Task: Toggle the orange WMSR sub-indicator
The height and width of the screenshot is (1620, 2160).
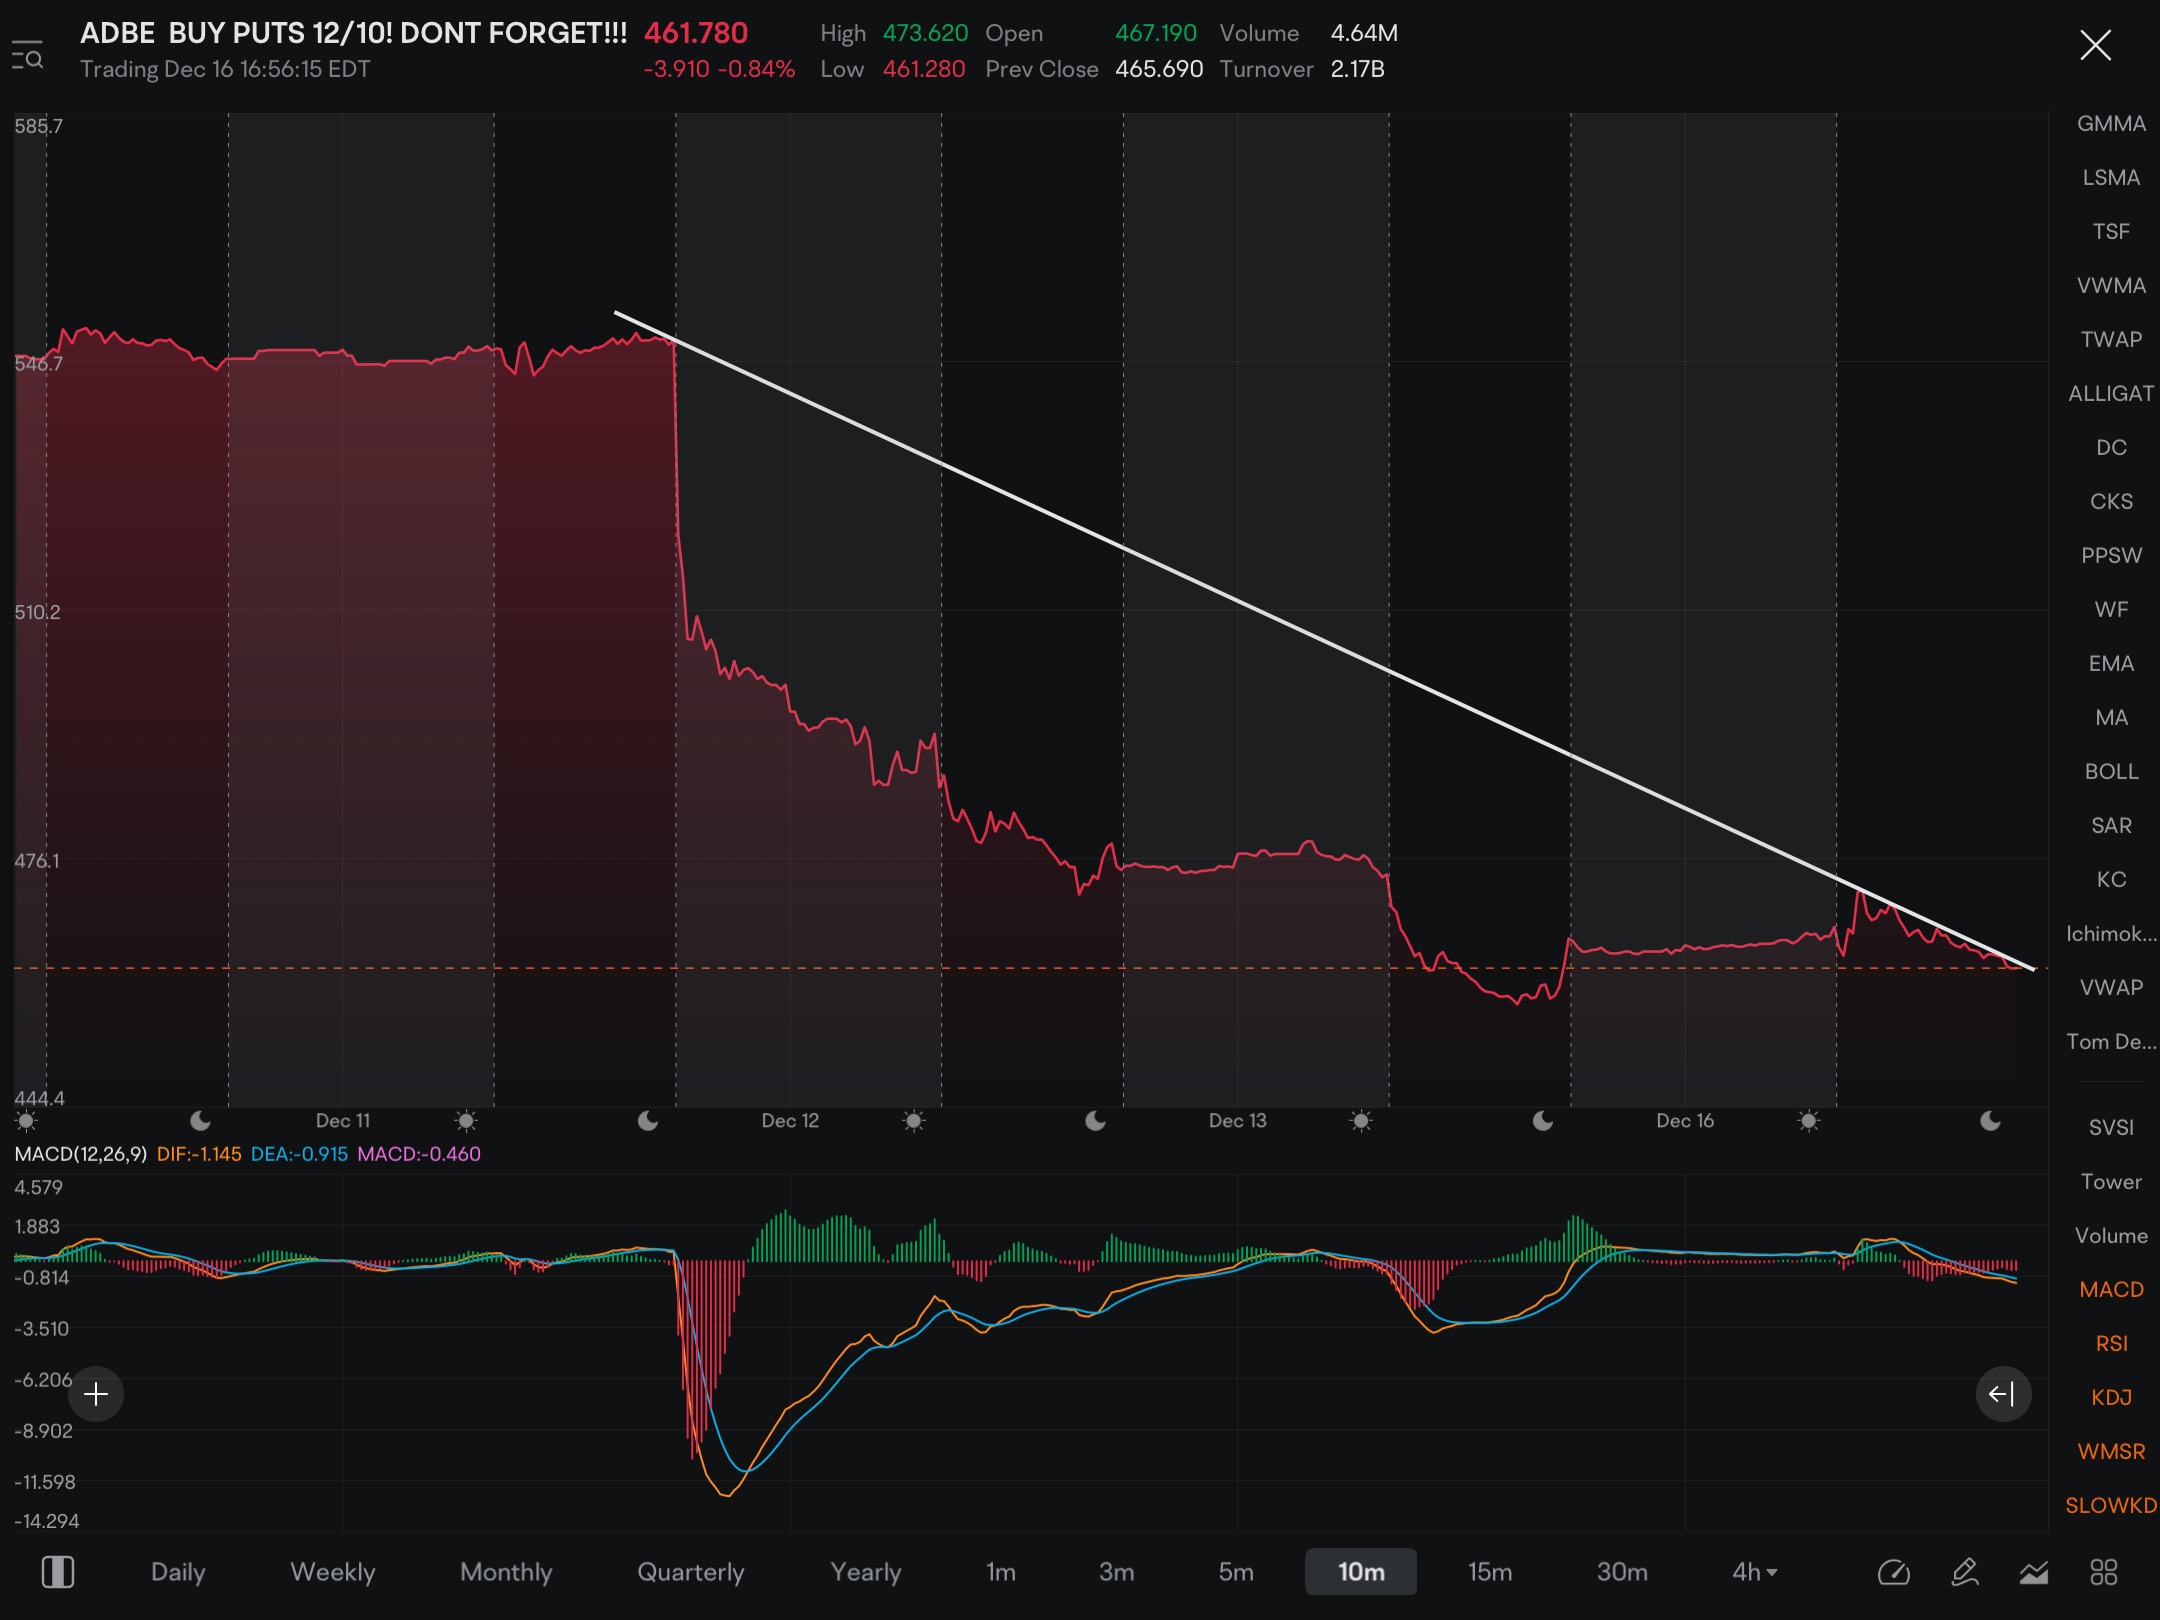Action: 2111,1452
